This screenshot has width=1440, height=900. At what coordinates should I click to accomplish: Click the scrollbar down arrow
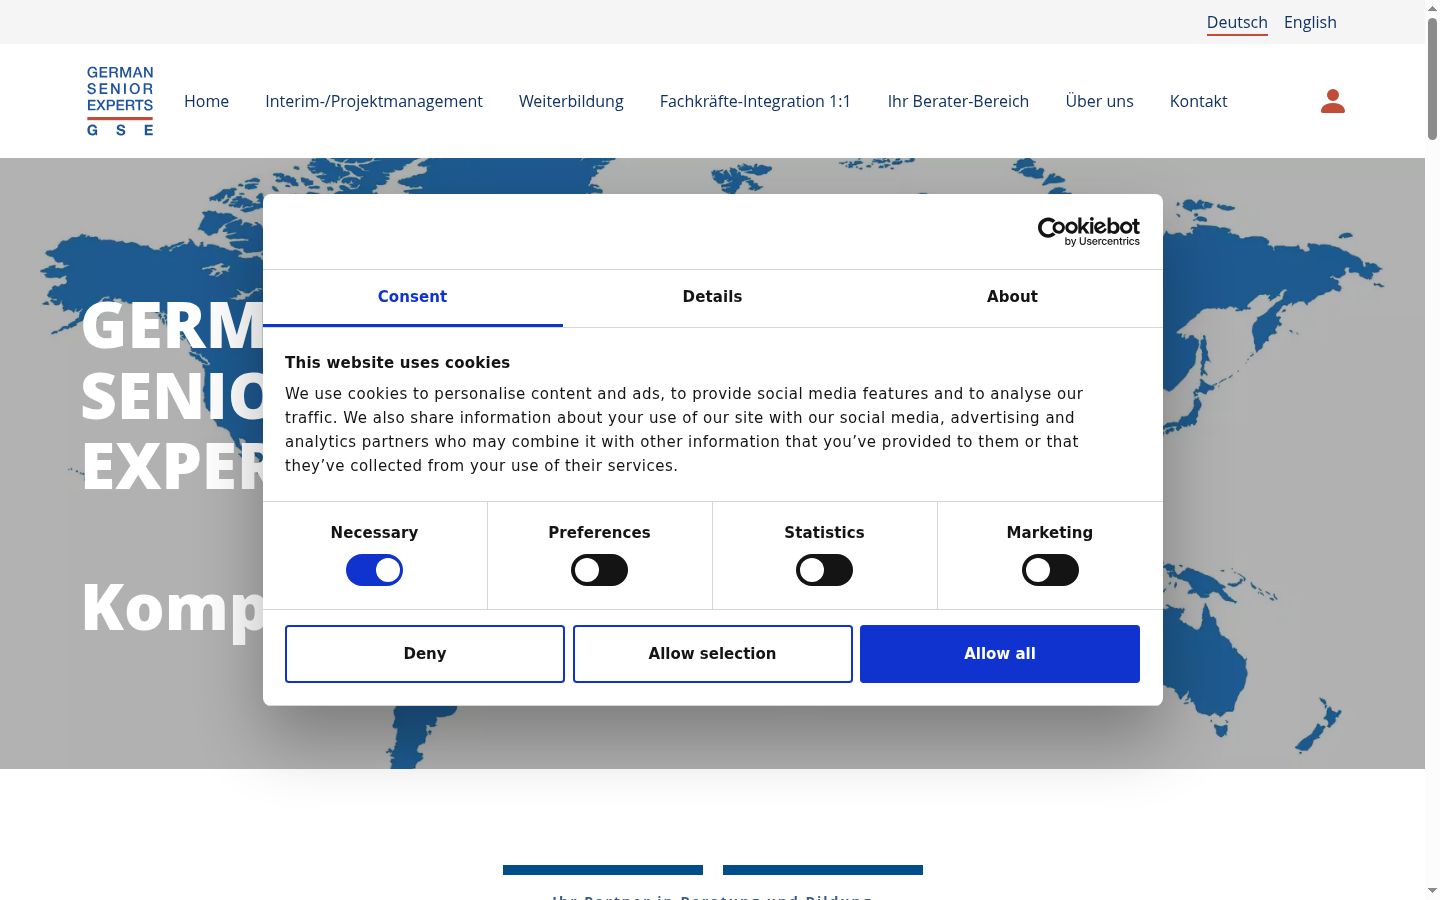1432,890
